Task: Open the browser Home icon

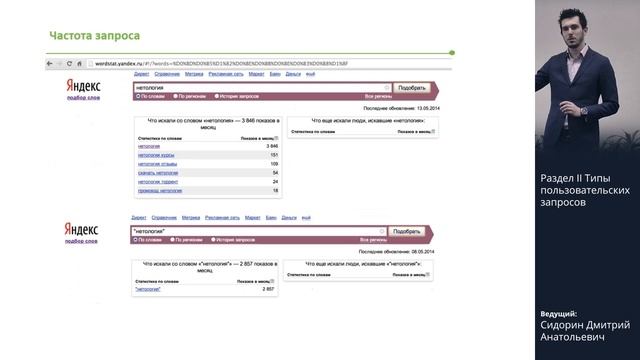Action: [80, 64]
